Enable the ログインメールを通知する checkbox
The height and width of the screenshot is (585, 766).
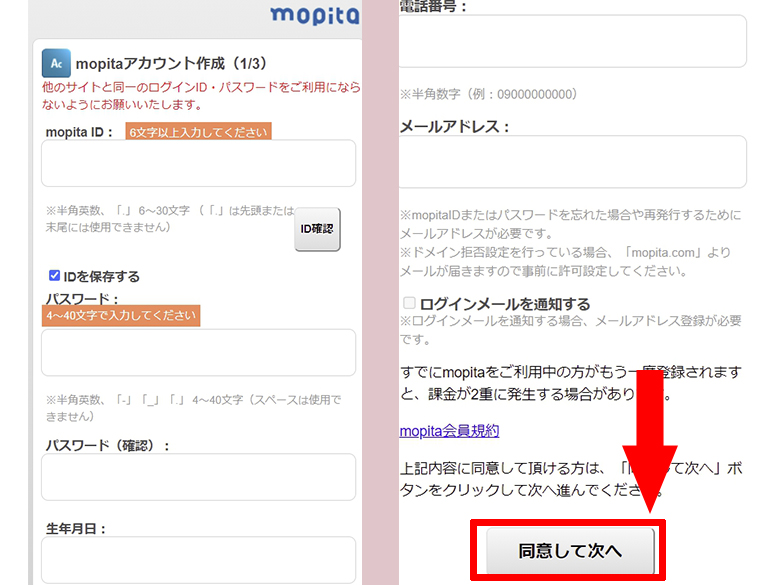tap(409, 303)
